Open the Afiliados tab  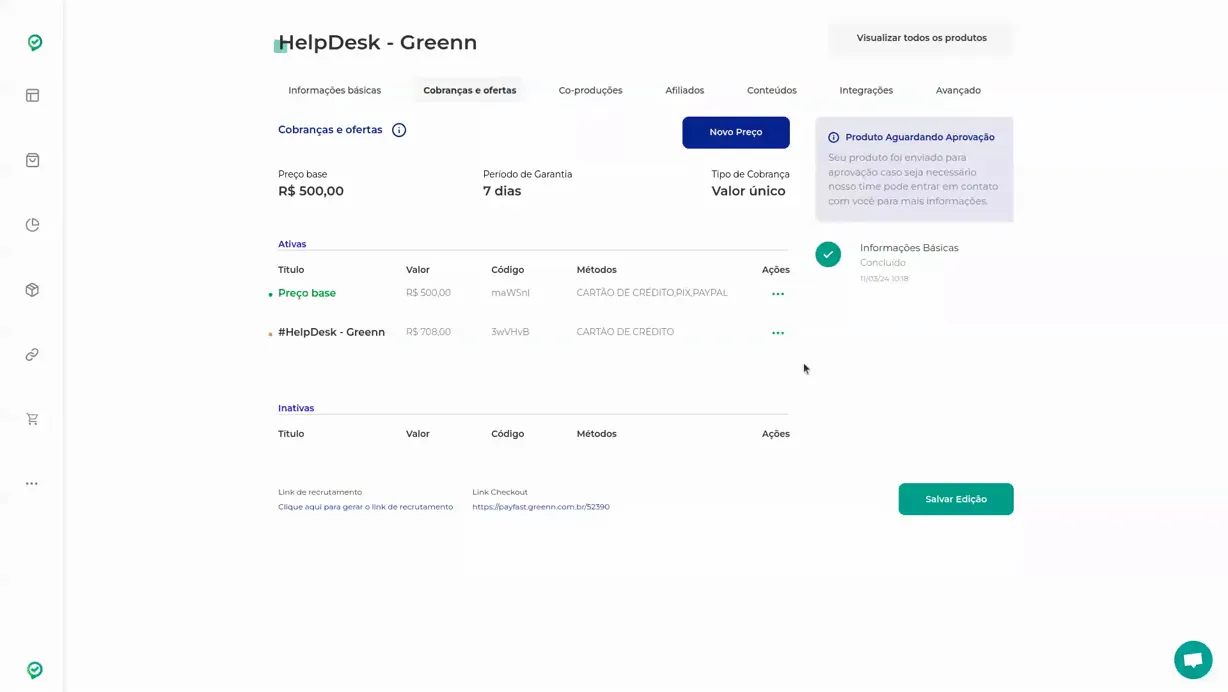point(685,90)
